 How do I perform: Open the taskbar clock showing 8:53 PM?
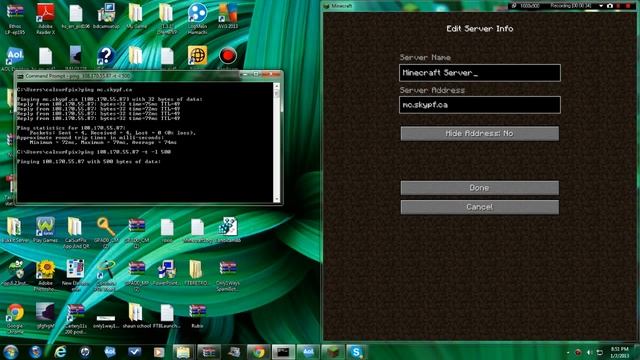pos(620,352)
